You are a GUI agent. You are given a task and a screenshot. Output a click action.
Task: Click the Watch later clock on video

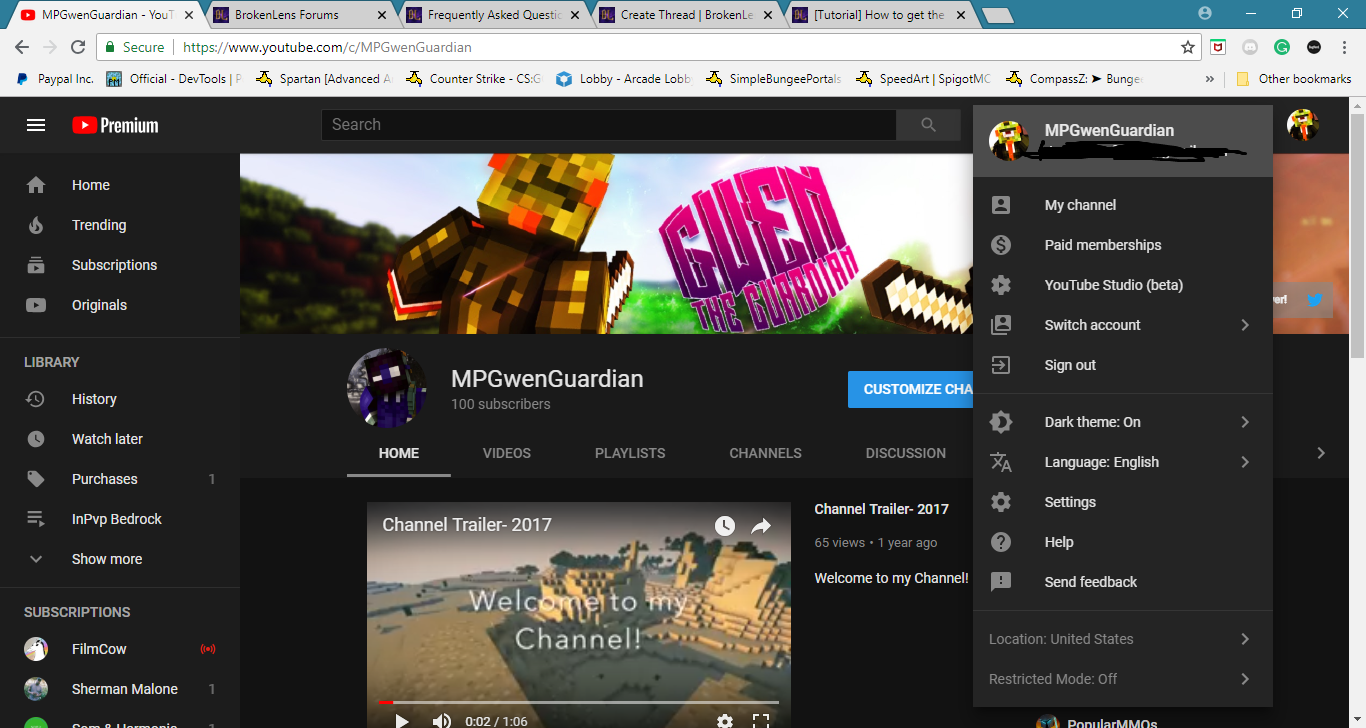pos(725,525)
